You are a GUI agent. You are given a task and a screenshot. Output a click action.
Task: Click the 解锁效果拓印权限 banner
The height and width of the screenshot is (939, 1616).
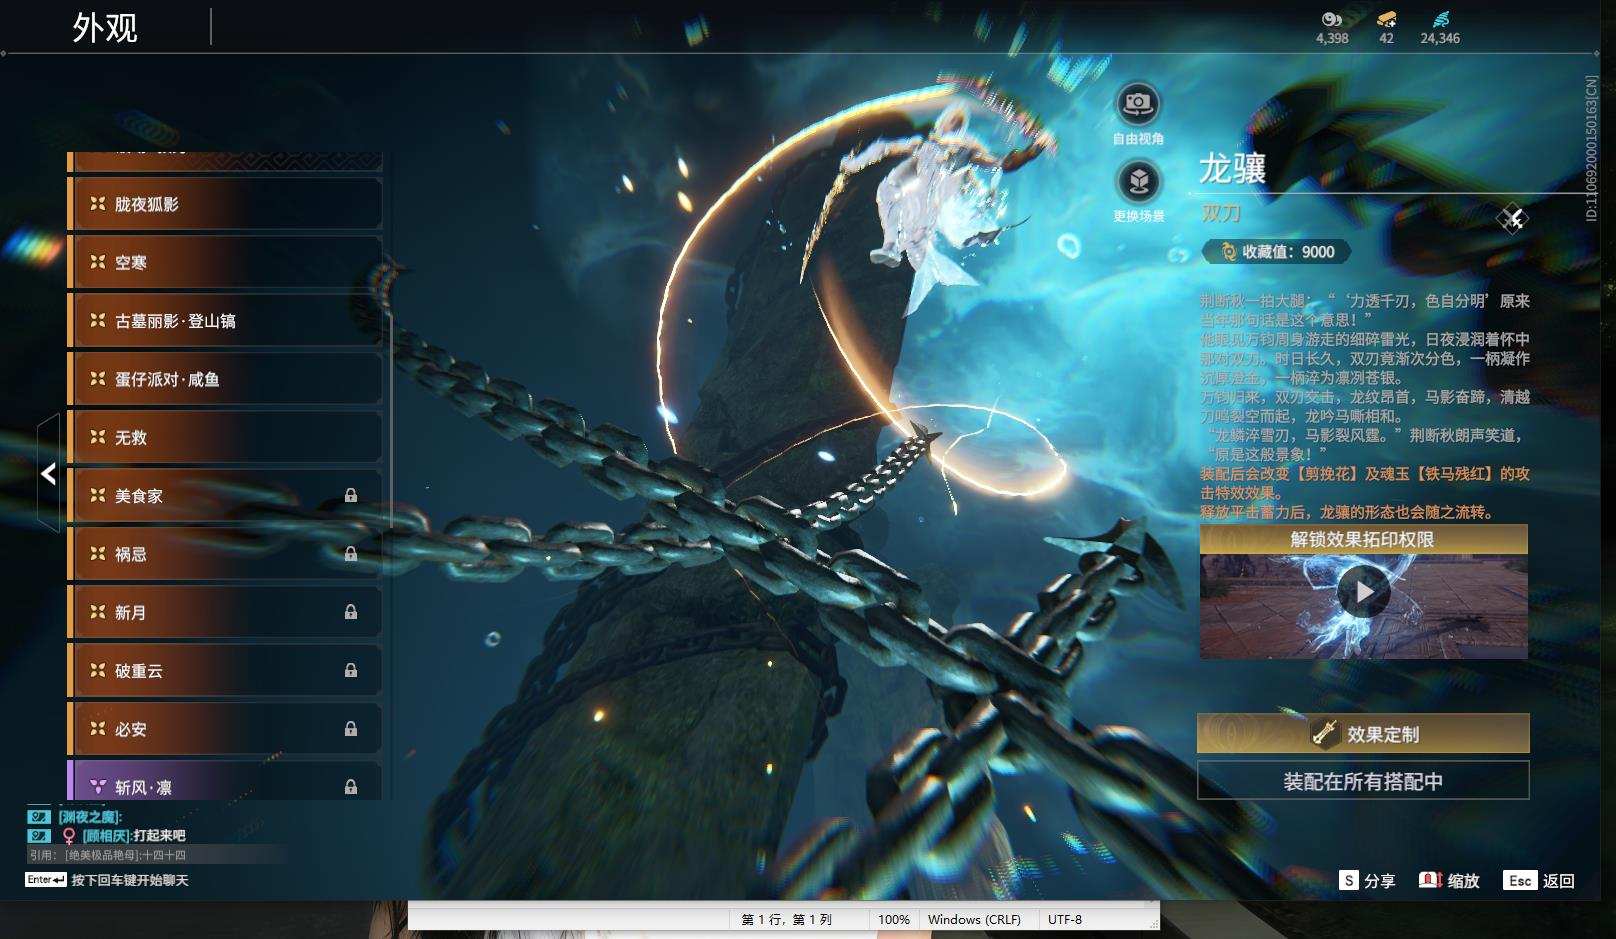point(1363,540)
